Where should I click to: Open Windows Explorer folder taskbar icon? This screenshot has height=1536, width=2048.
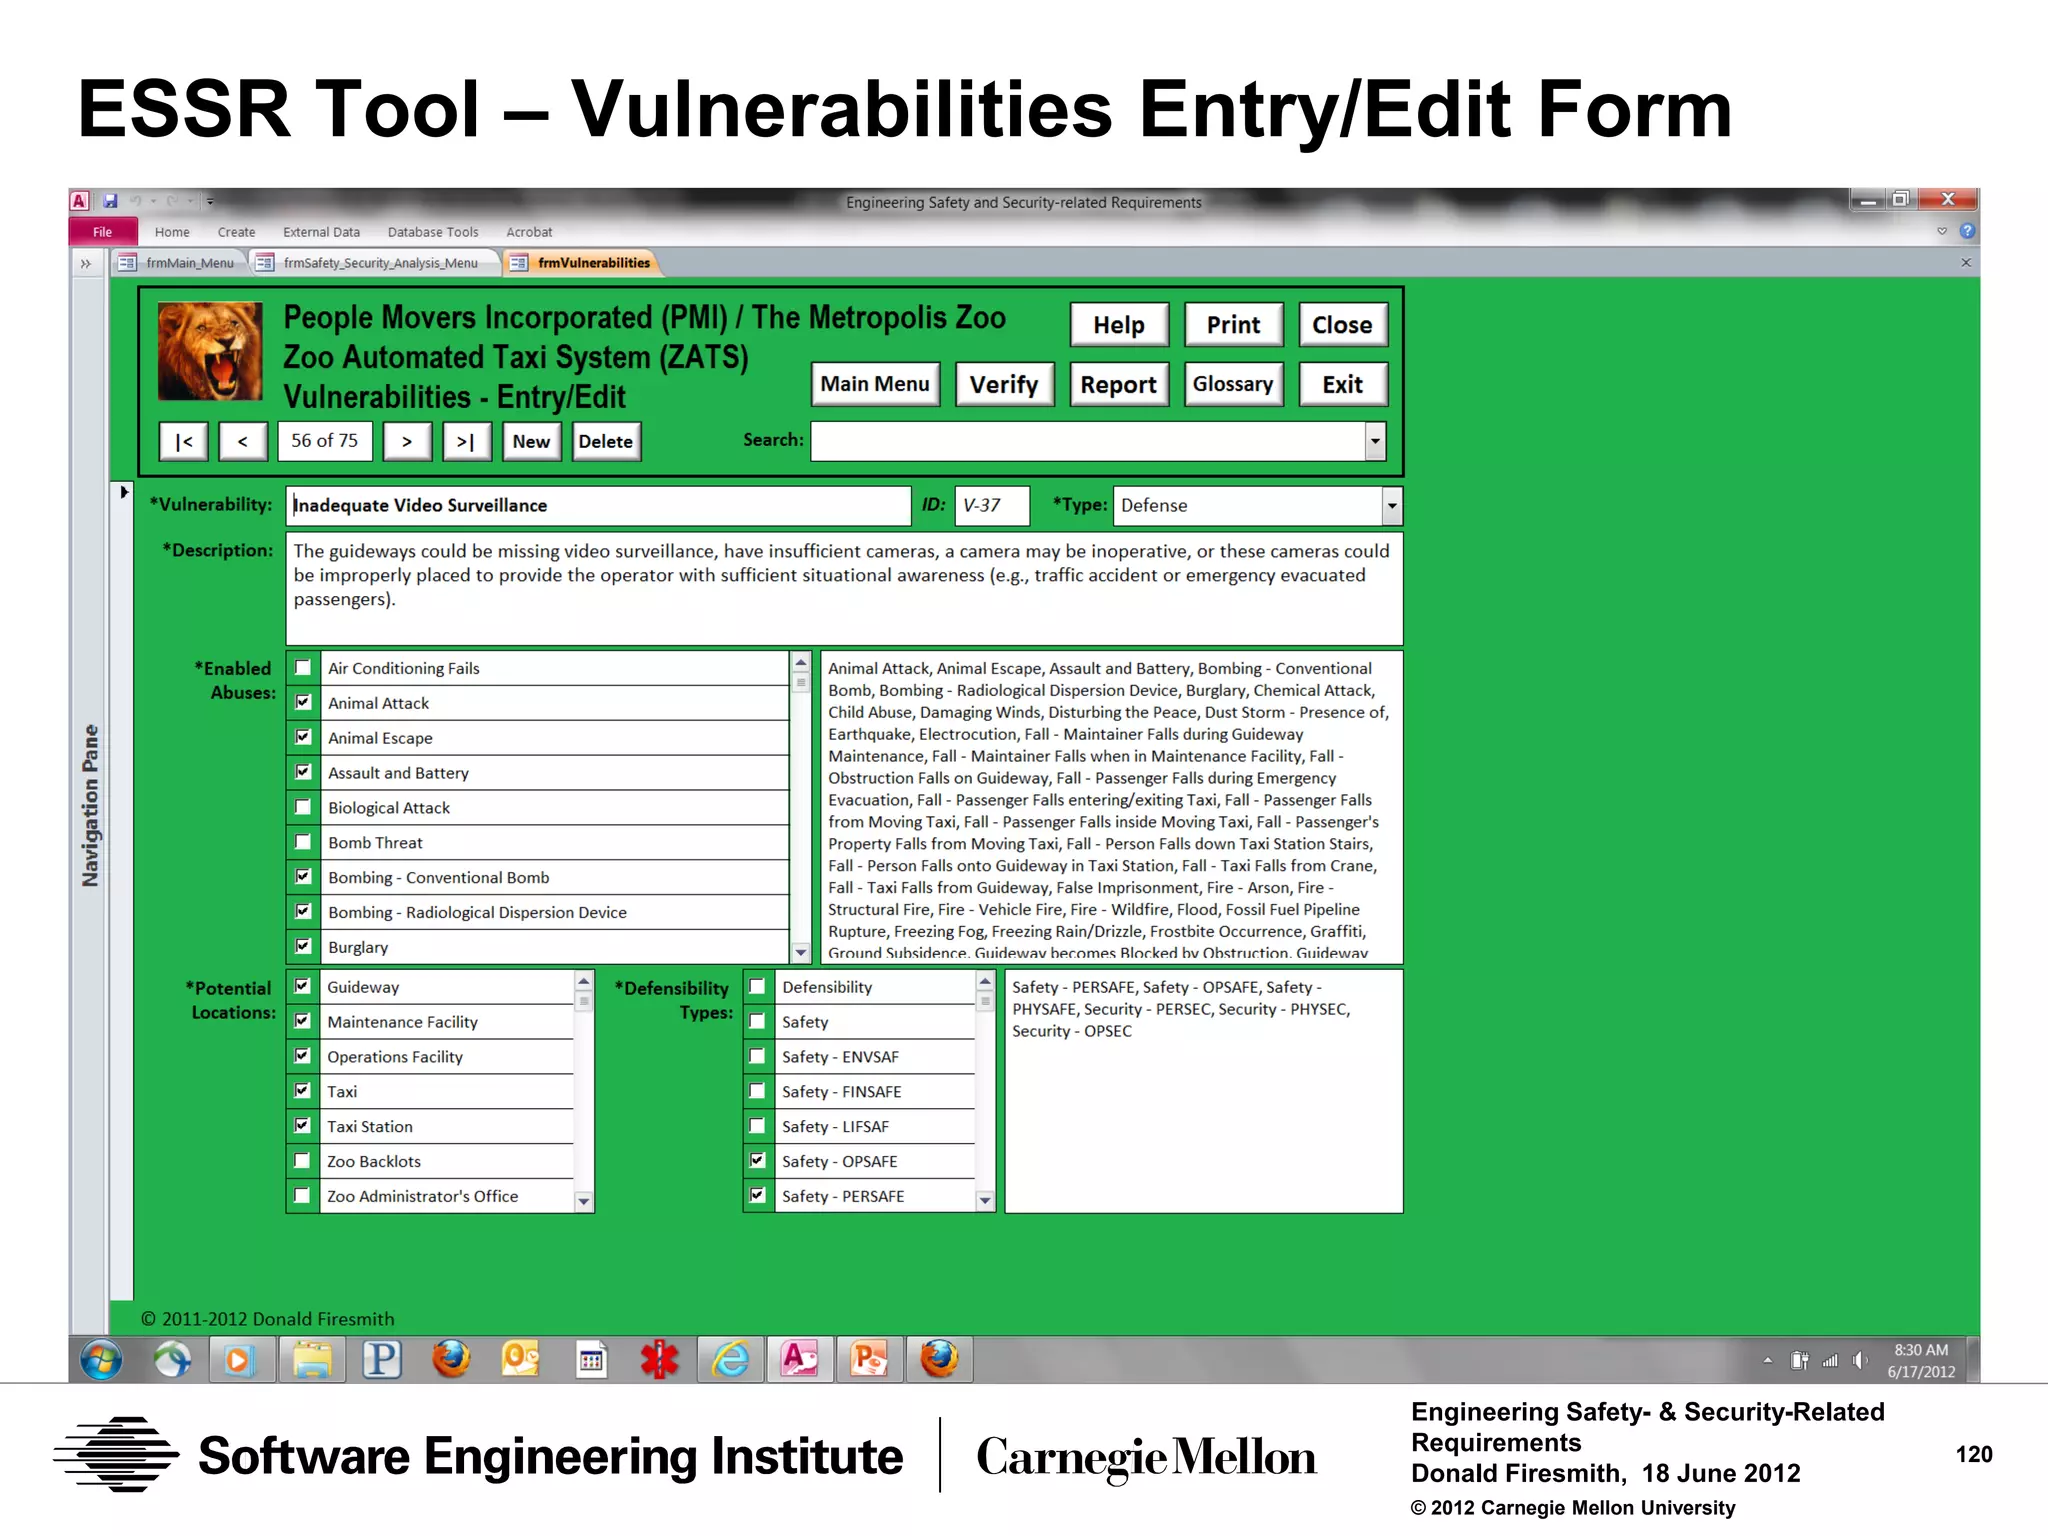click(x=312, y=1360)
